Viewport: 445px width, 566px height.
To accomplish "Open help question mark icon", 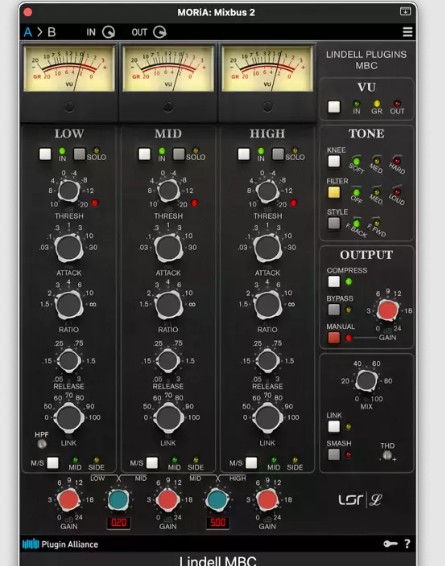I will 407,544.
